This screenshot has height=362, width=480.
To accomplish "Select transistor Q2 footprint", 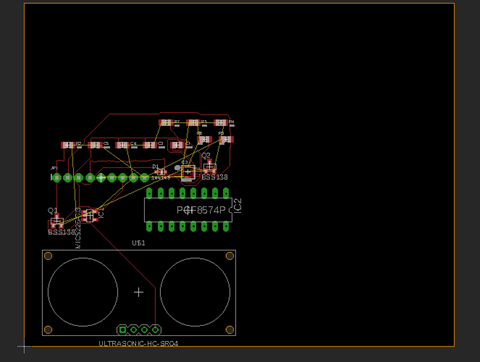I will pos(209,166).
